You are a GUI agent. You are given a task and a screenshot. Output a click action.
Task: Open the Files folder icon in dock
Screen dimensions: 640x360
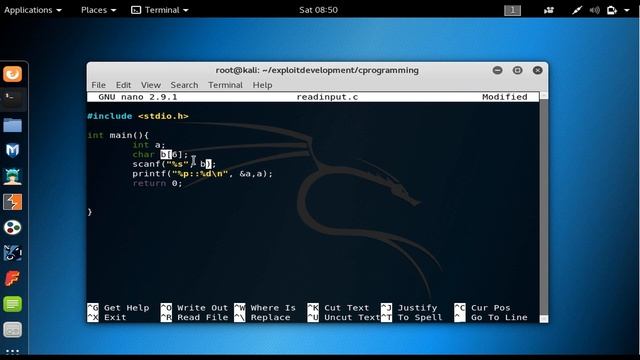click(13, 125)
